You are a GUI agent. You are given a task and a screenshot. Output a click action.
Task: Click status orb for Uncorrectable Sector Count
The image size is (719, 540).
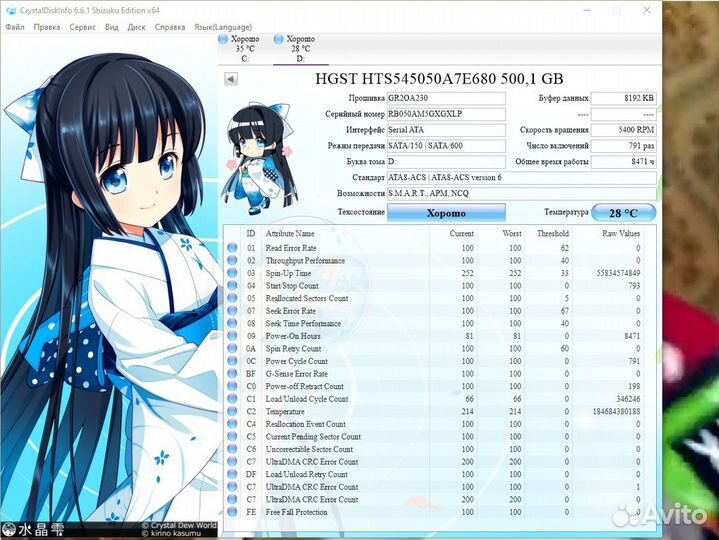click(x=232, y=449)
